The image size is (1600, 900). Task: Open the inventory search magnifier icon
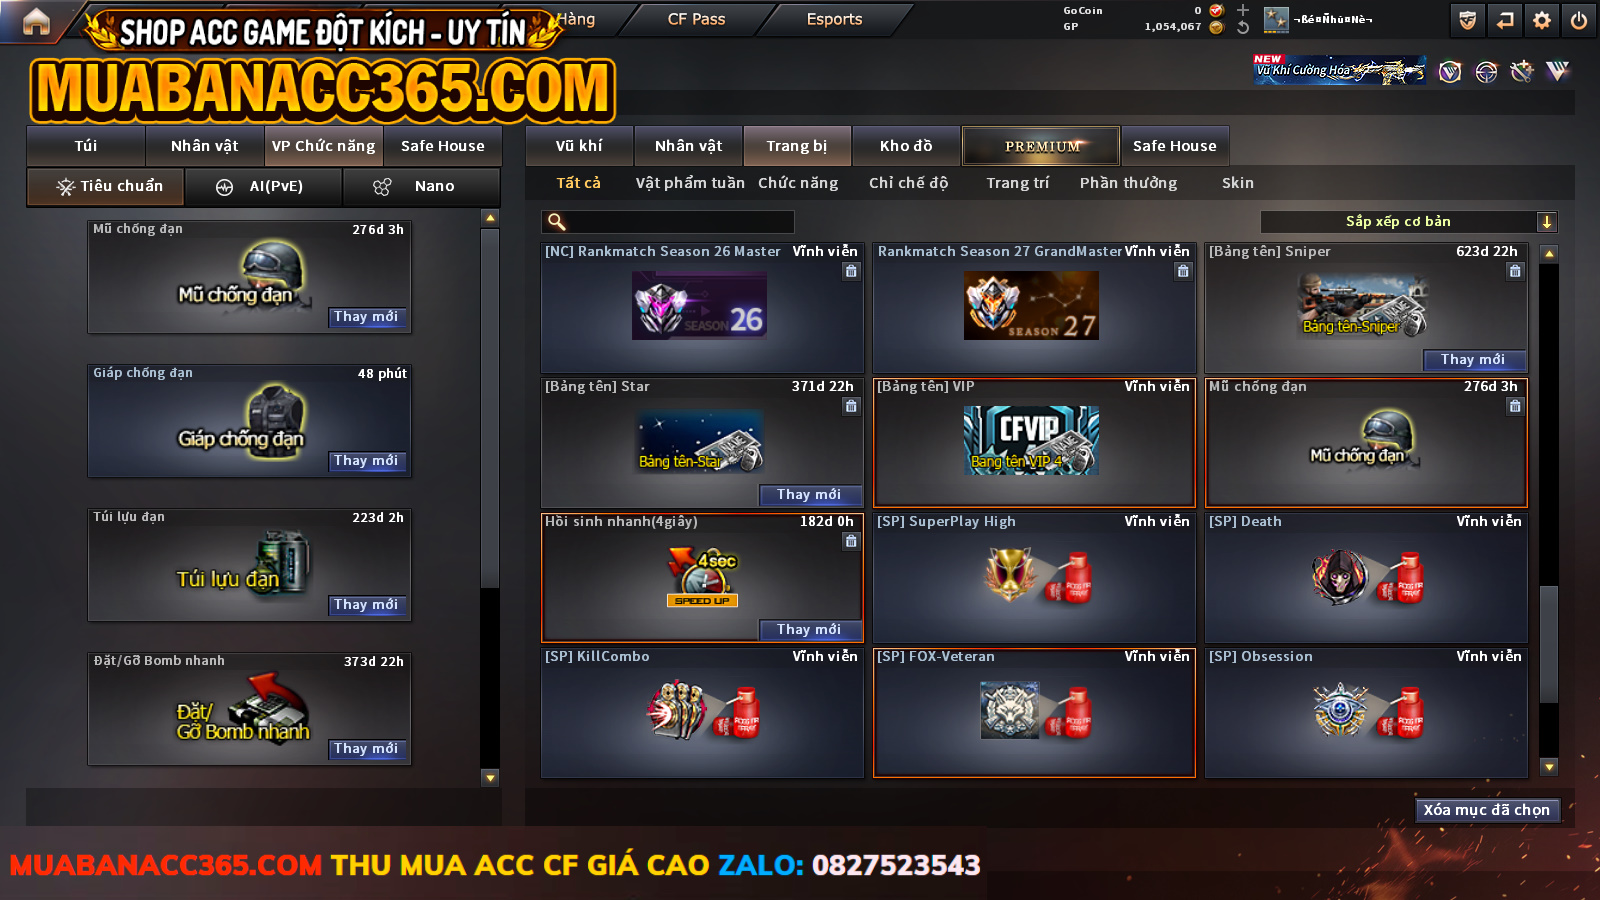pyautogui.click(x=557, y=222)
